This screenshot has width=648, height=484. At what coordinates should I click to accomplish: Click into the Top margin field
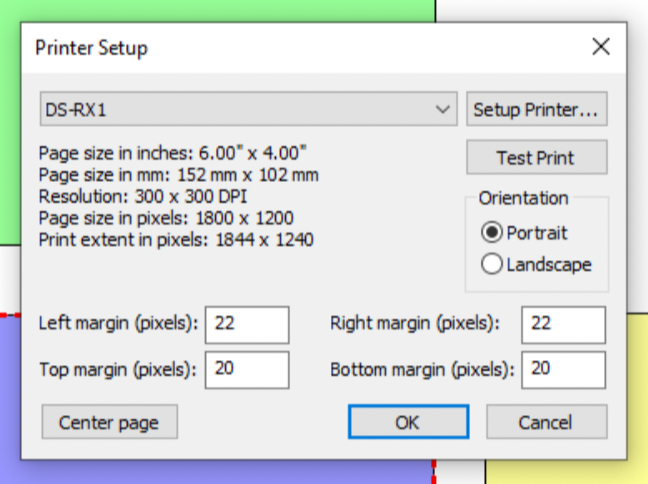point(246,369)
